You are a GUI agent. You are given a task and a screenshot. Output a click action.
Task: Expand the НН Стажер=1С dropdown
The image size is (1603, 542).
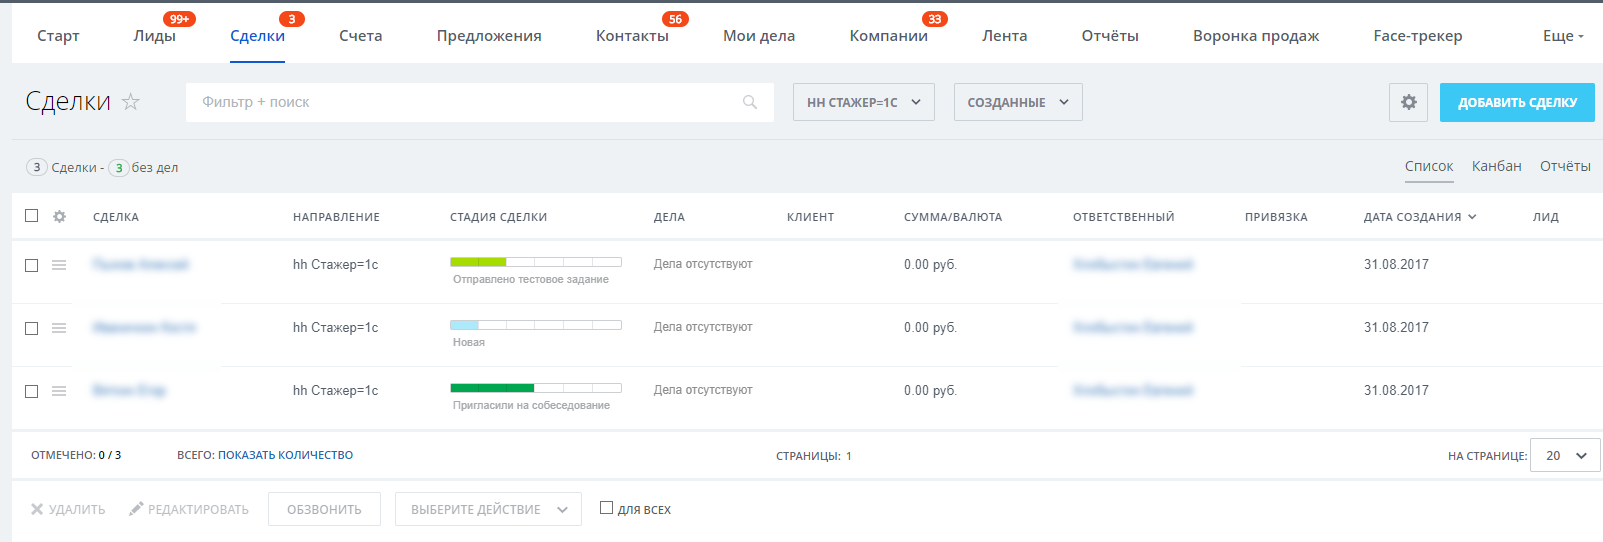[x=863, y=102]
